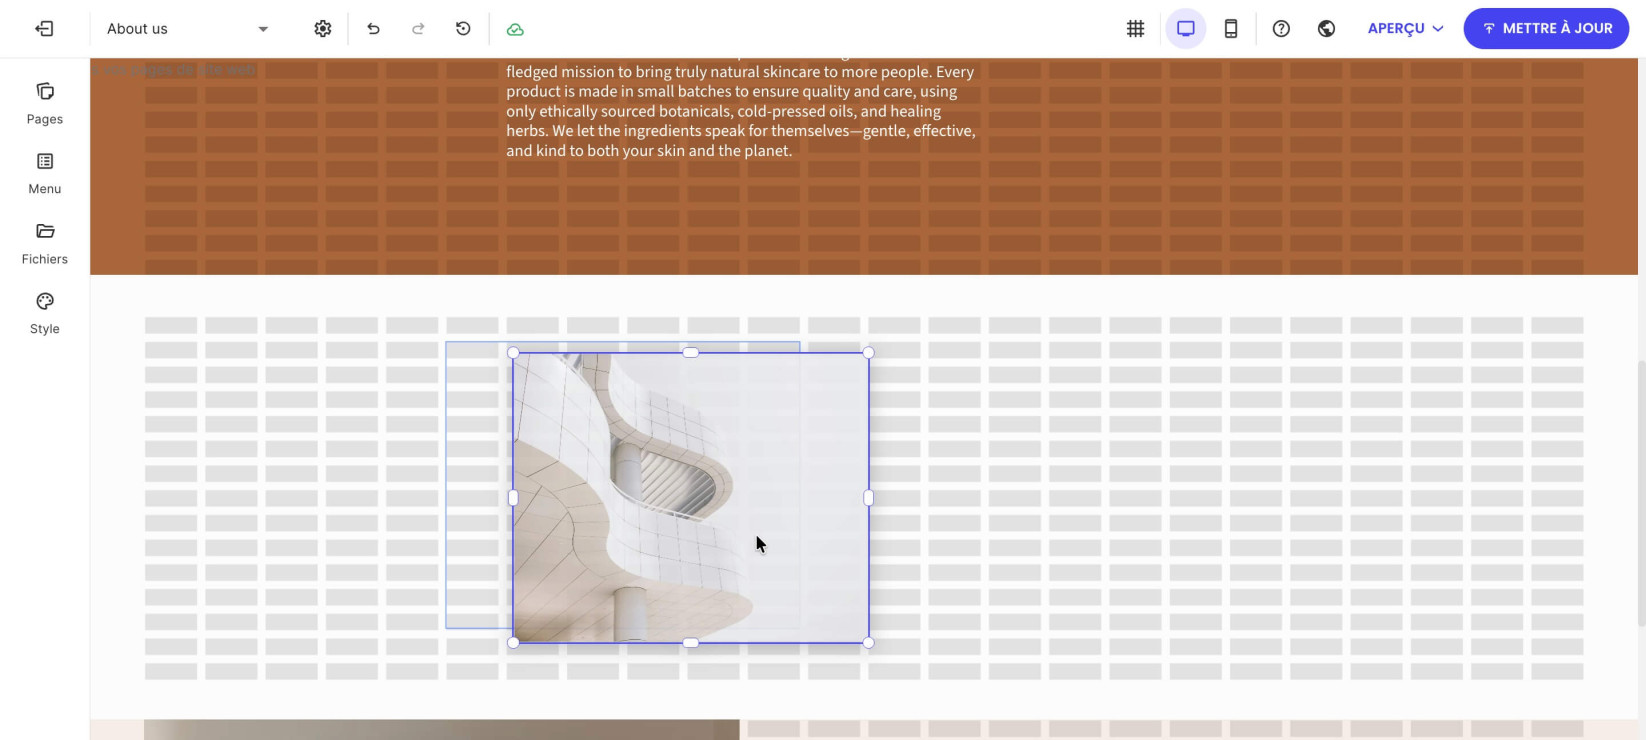Screen dimensions: 1646x740
Task: Open the language globe icon
Action: point(1326,29)
